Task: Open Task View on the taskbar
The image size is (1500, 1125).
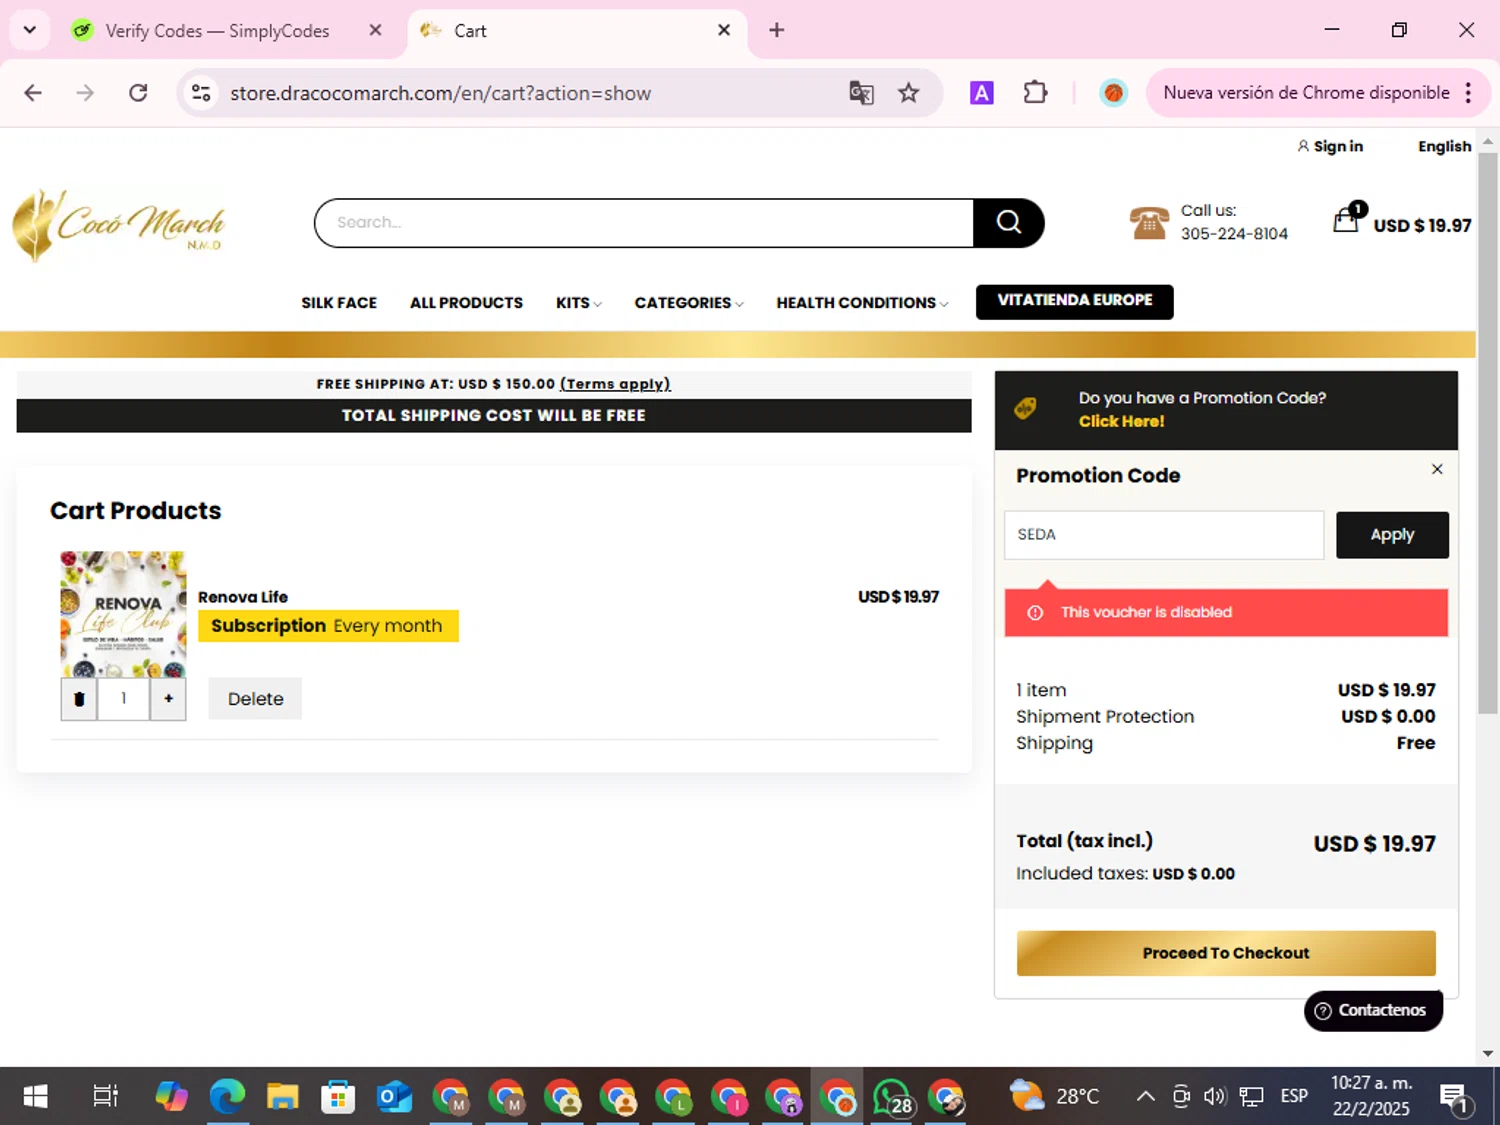Action: [x=105, y=1097]
